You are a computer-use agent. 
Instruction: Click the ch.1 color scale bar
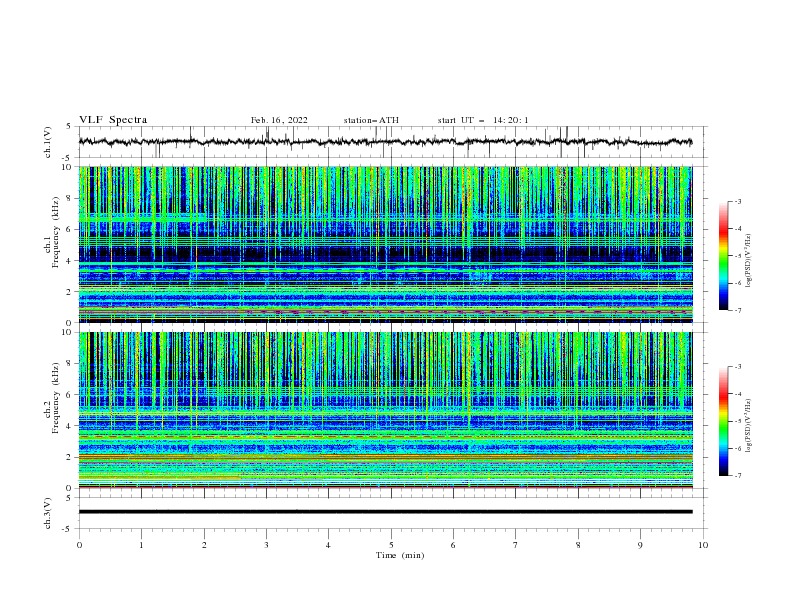723,256
